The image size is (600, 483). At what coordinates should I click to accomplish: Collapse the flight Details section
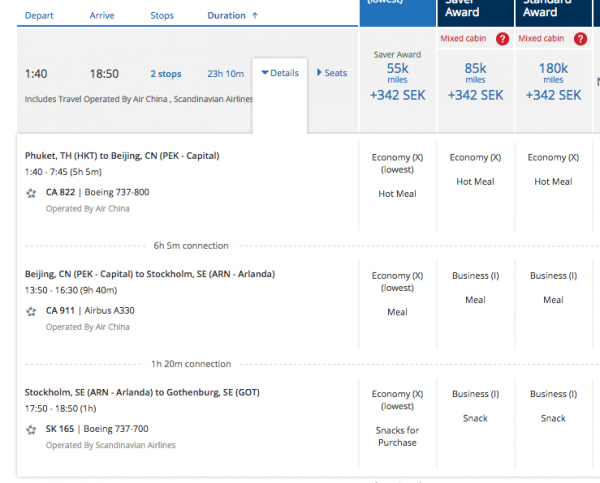279,73
